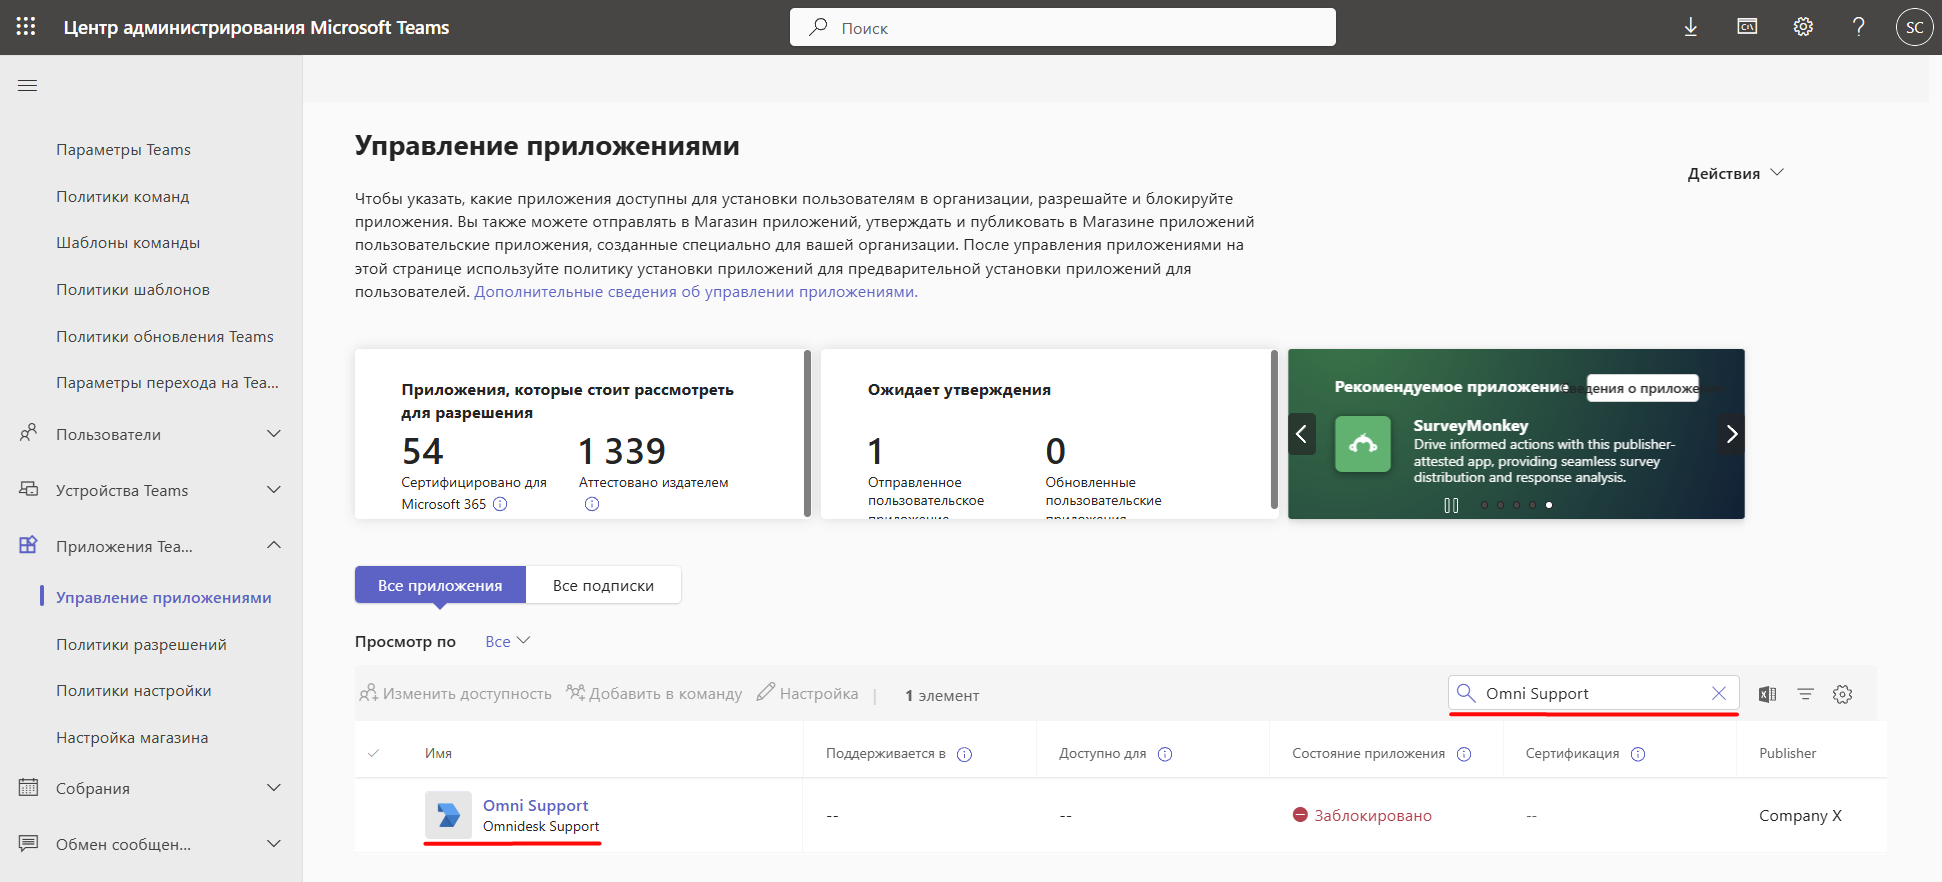
Task: Open Permission policies in sidebar
Action: 141,645
